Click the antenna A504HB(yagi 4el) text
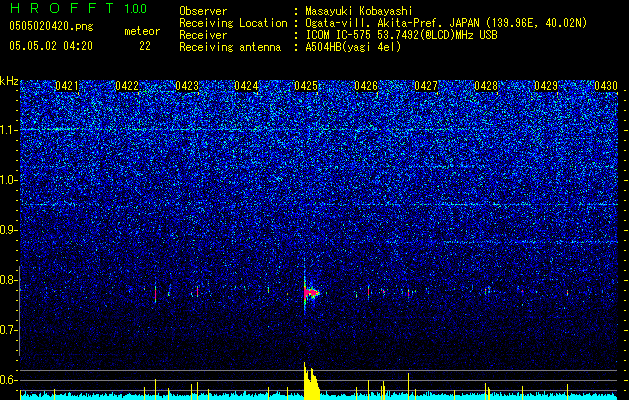Viewport: 629px width, 400px height. [x=353, y=47]
